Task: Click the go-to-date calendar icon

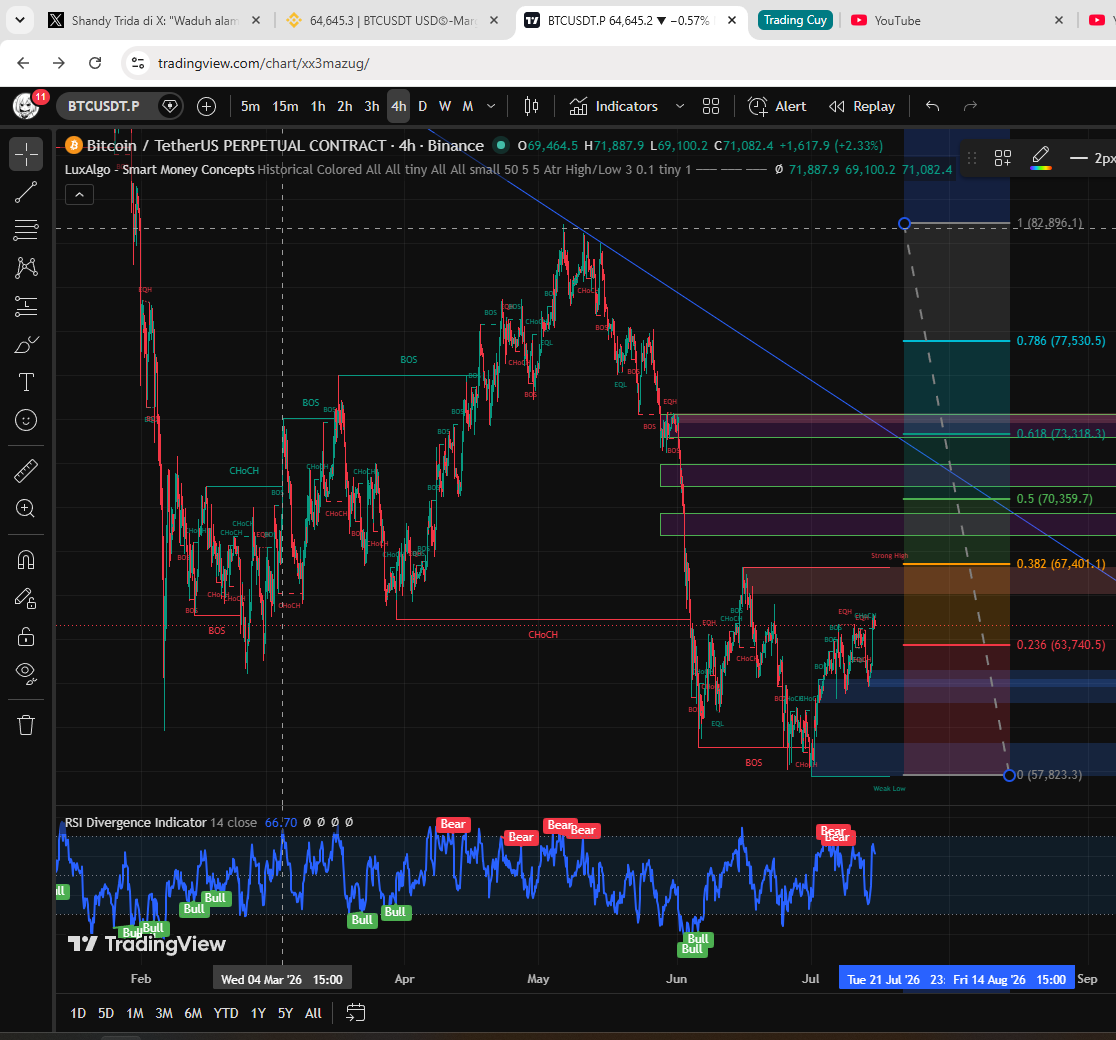Action: pyautogui.click(x=355, y=1012)
